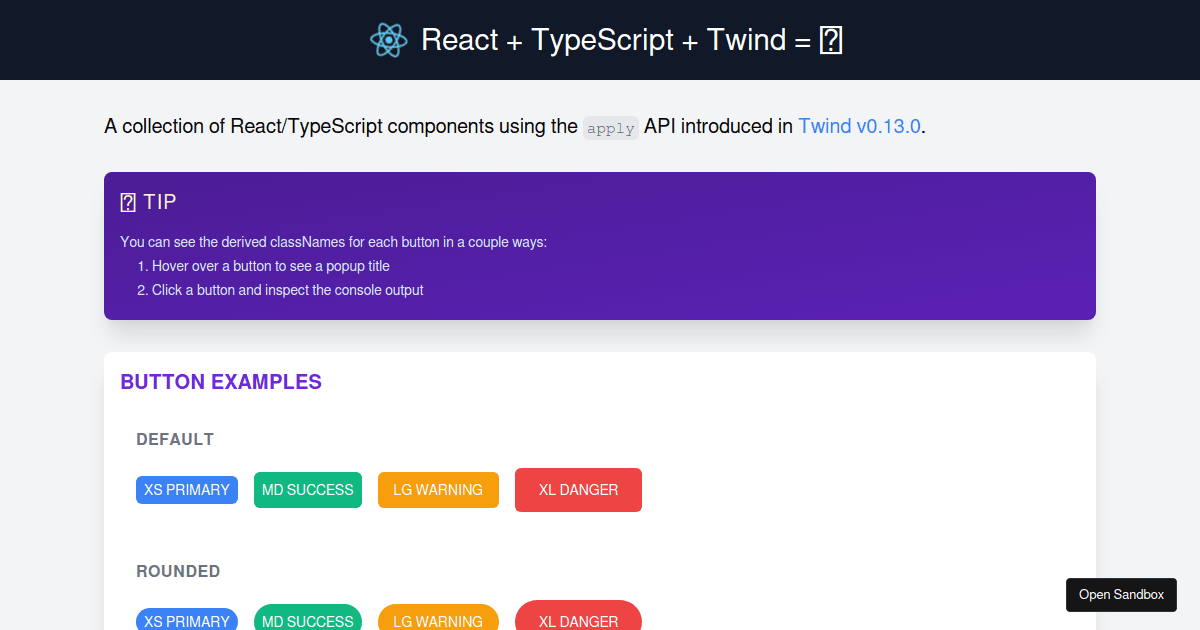
Task: Click the DEFAULT section label
Action: (x=175, y=439)
